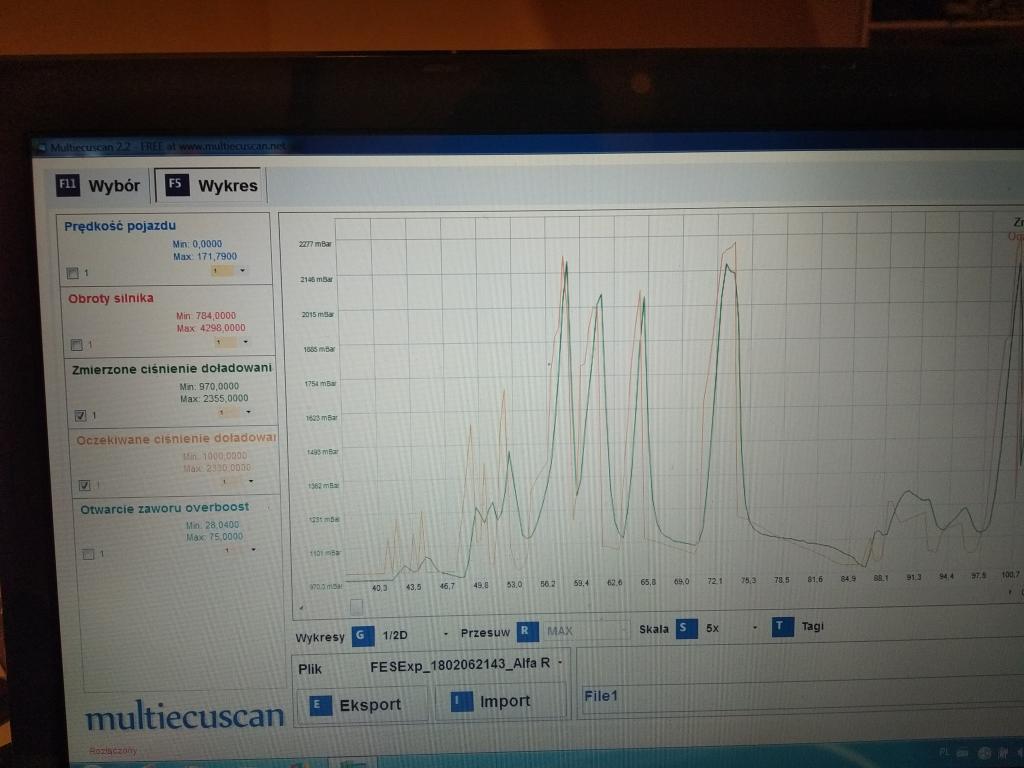Select the Obroty silnika parameter name
1024x768 pixels.
click(111, 298)
